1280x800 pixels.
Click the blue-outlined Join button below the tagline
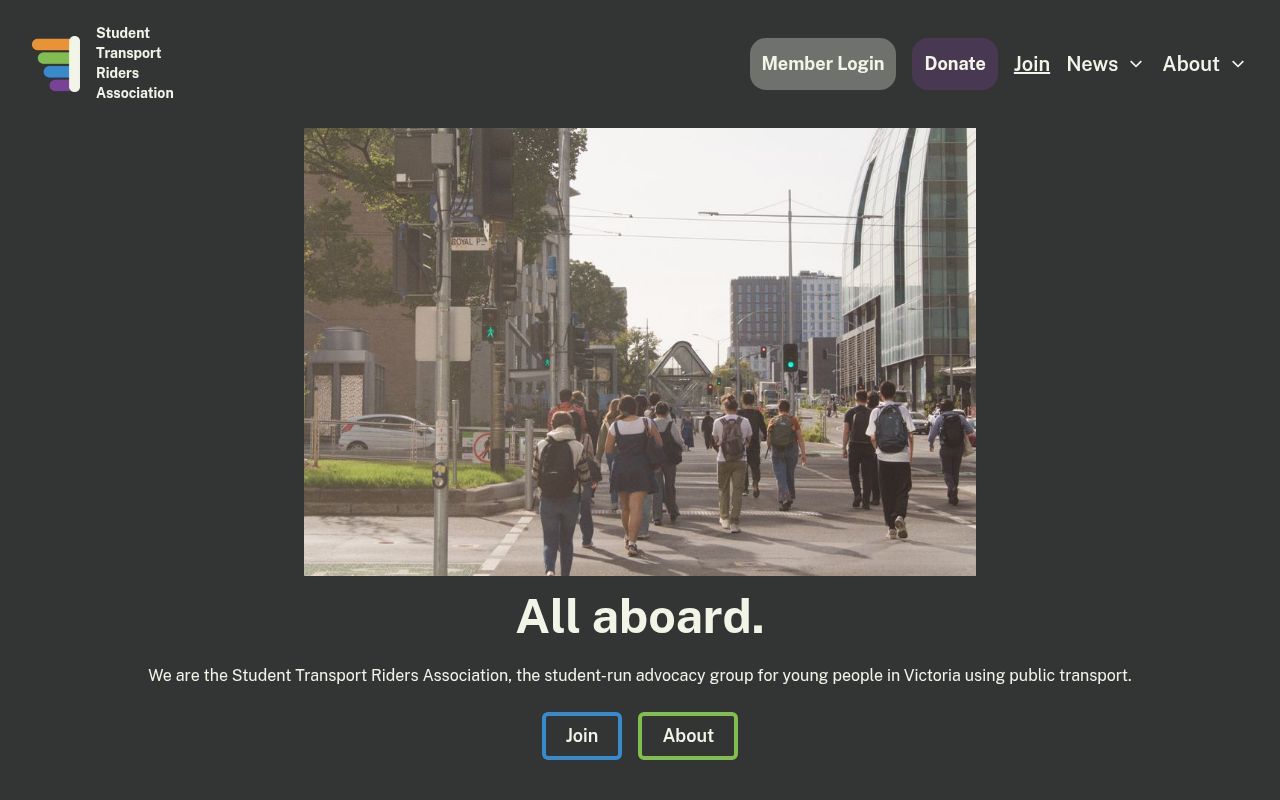coord(582,736)
